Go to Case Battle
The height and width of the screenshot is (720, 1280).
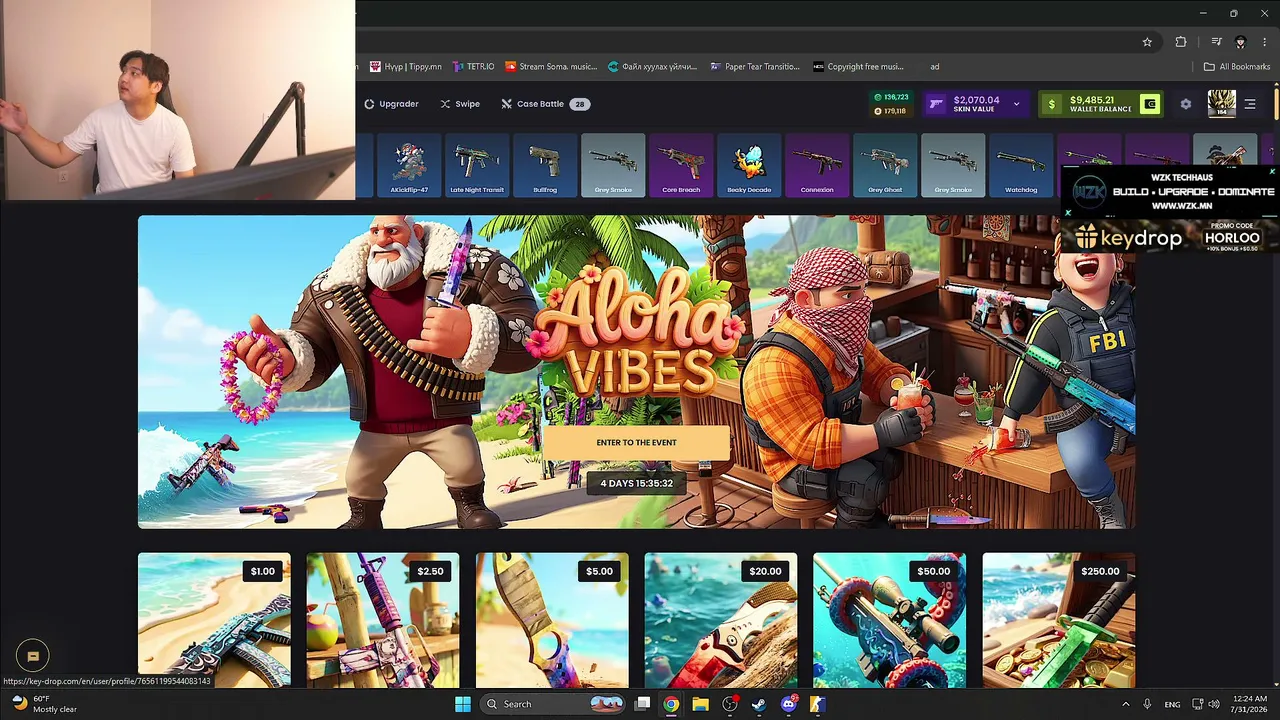(x=544, y=104)
